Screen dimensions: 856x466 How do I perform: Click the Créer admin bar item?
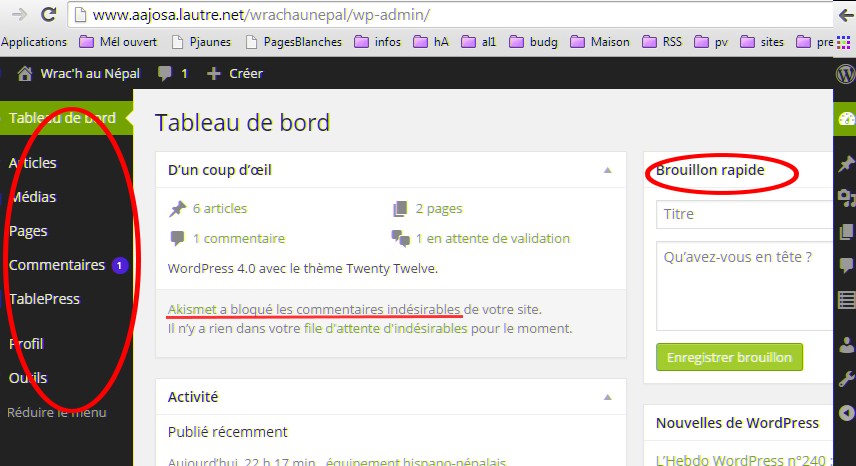pyautogui.click(x=235, y=73)
